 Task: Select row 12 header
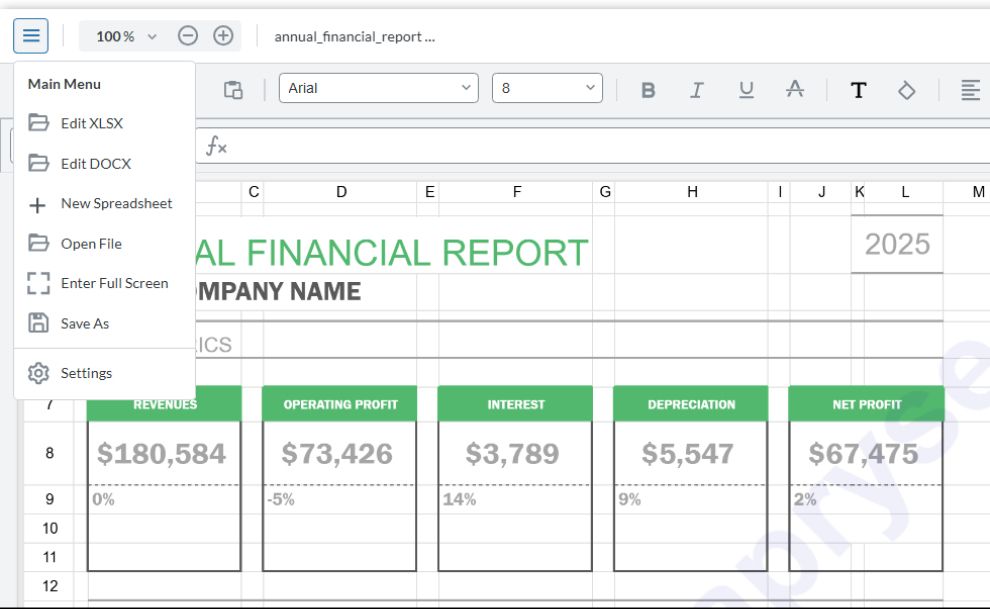49,586
